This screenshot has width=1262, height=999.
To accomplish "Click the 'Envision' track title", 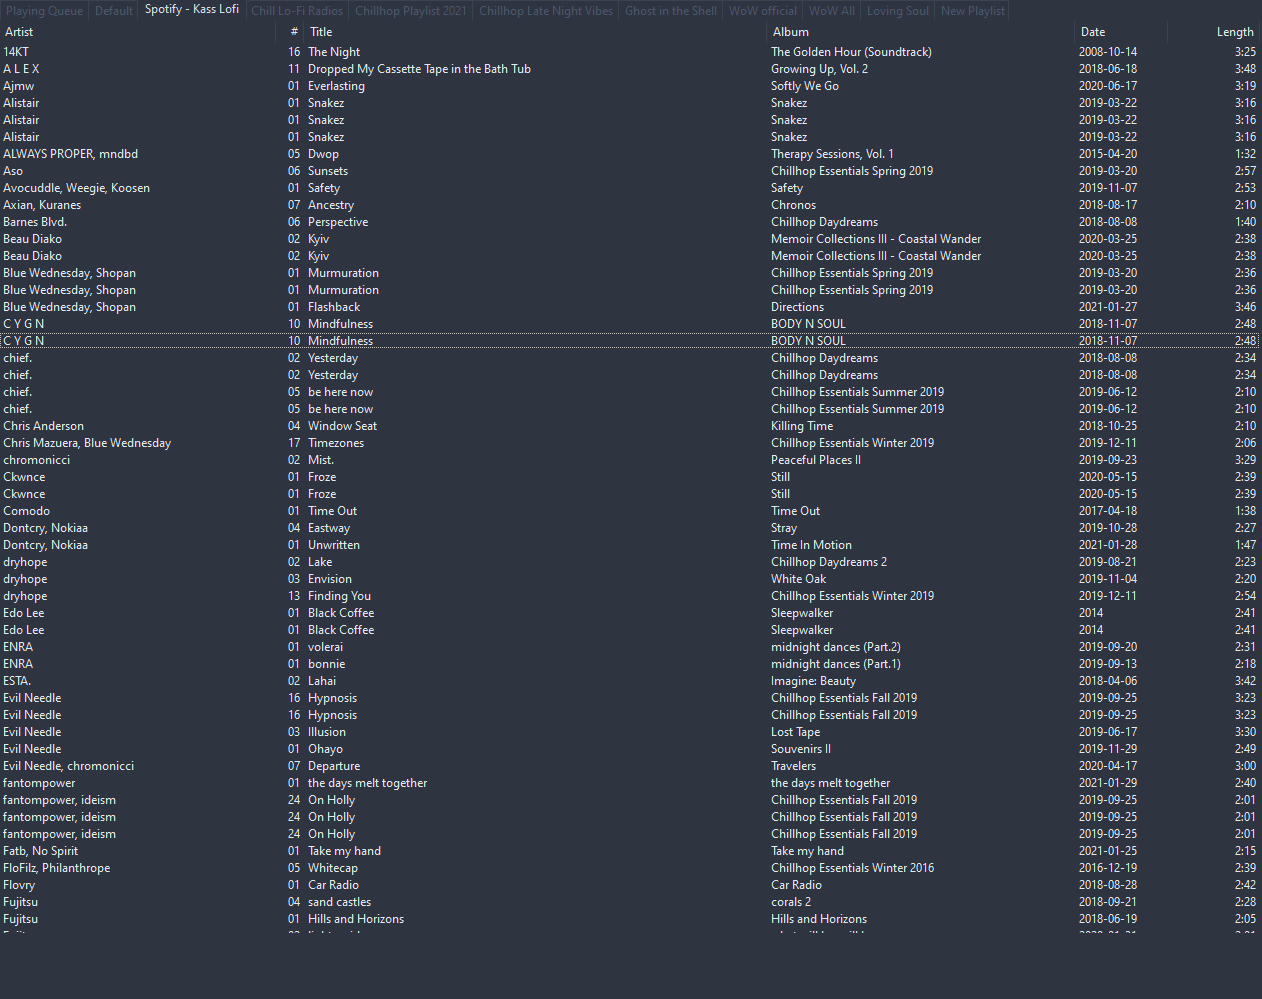I will [330, 579].
